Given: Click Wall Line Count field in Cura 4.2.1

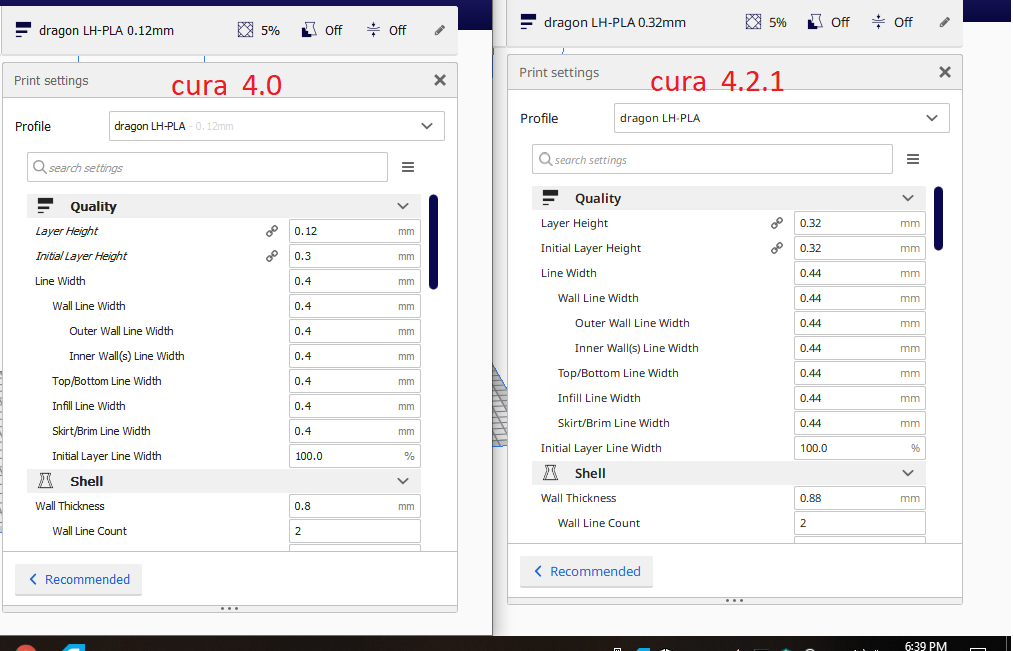Looking at the screenshot, I should [859, 523].
